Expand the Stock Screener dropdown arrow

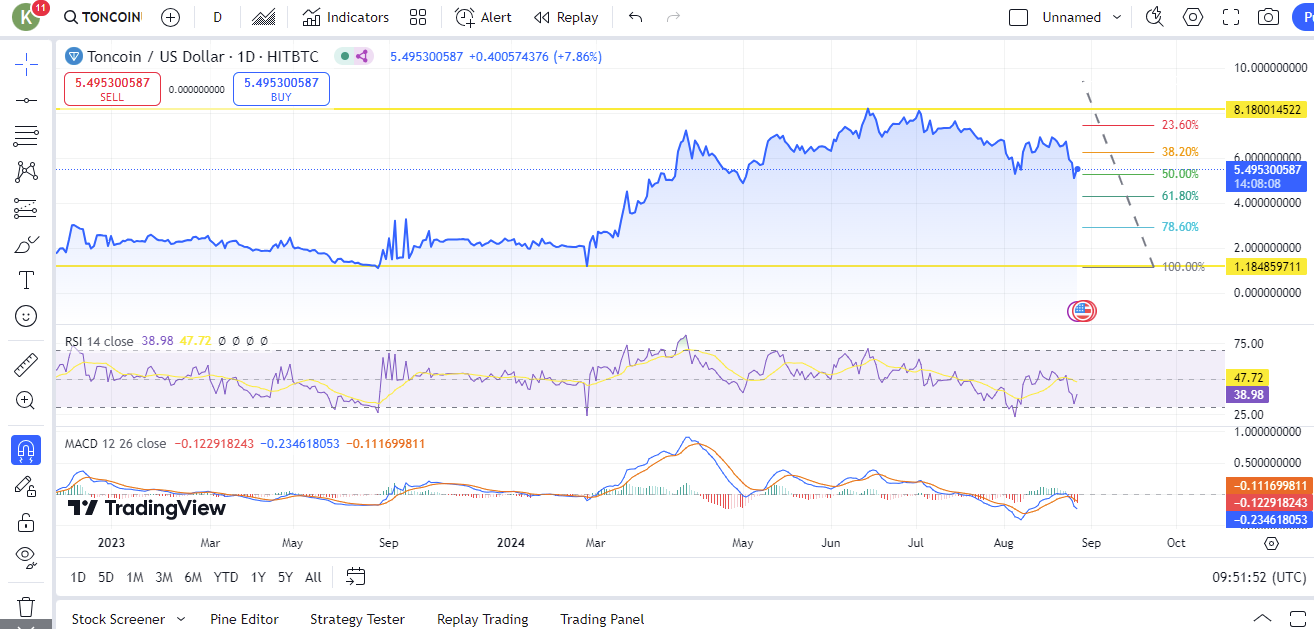181,619
